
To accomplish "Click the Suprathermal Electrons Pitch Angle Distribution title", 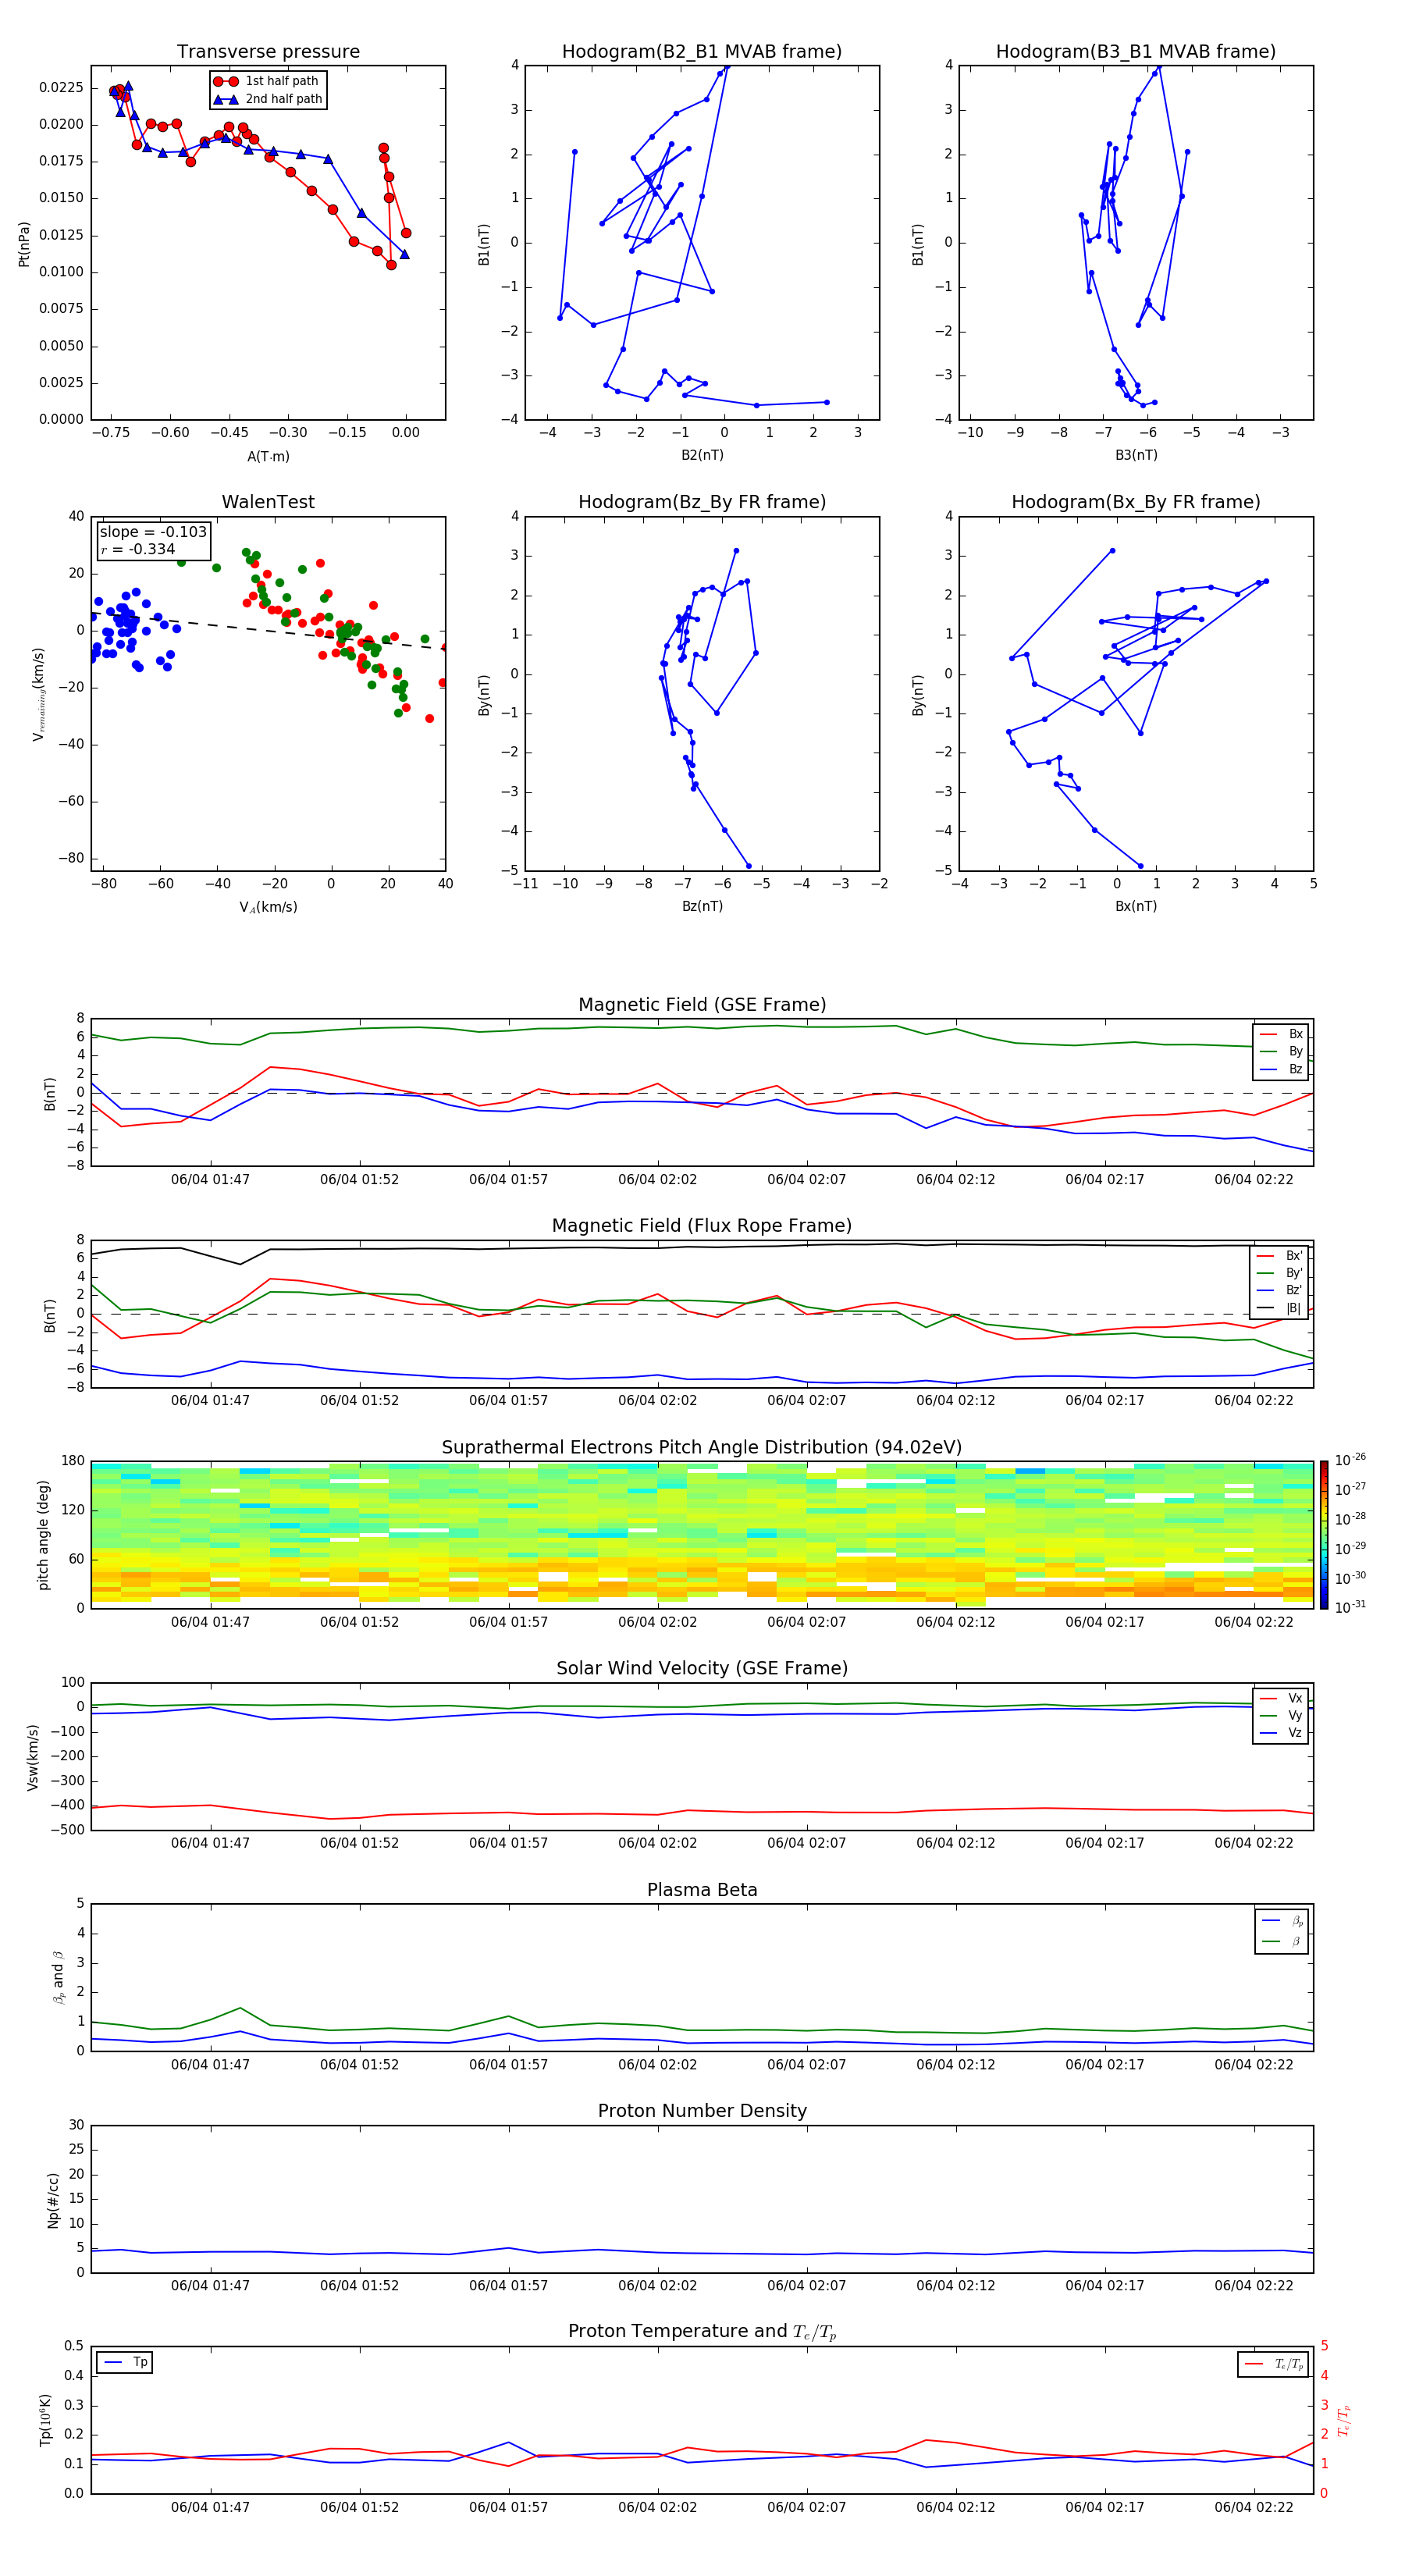I will pos(702,1447).
